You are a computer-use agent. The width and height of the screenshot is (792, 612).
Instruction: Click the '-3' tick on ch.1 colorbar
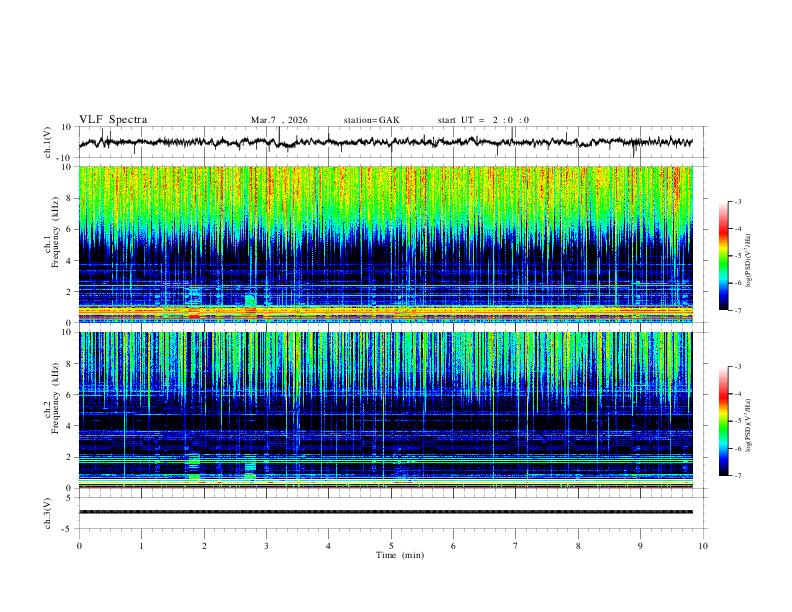click(737, 201)
